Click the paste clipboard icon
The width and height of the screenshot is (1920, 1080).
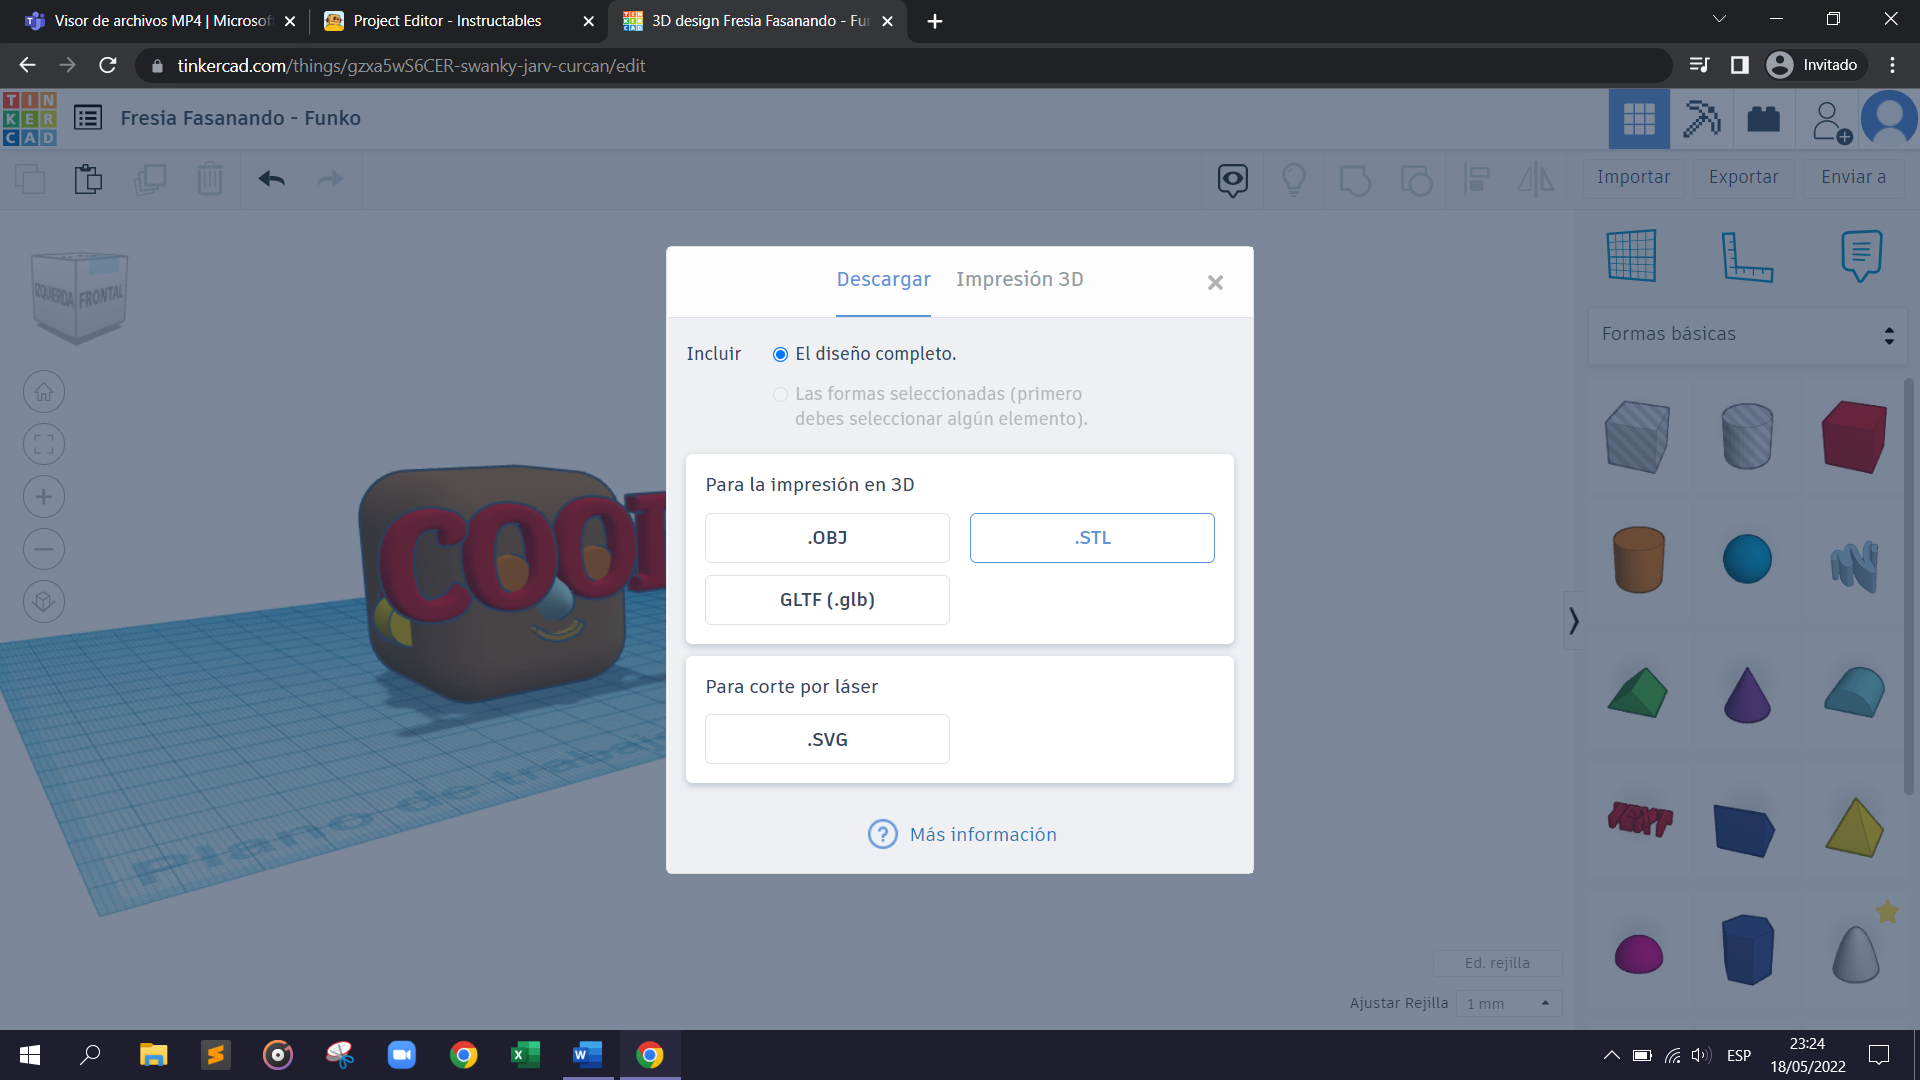tap(88, 179)
